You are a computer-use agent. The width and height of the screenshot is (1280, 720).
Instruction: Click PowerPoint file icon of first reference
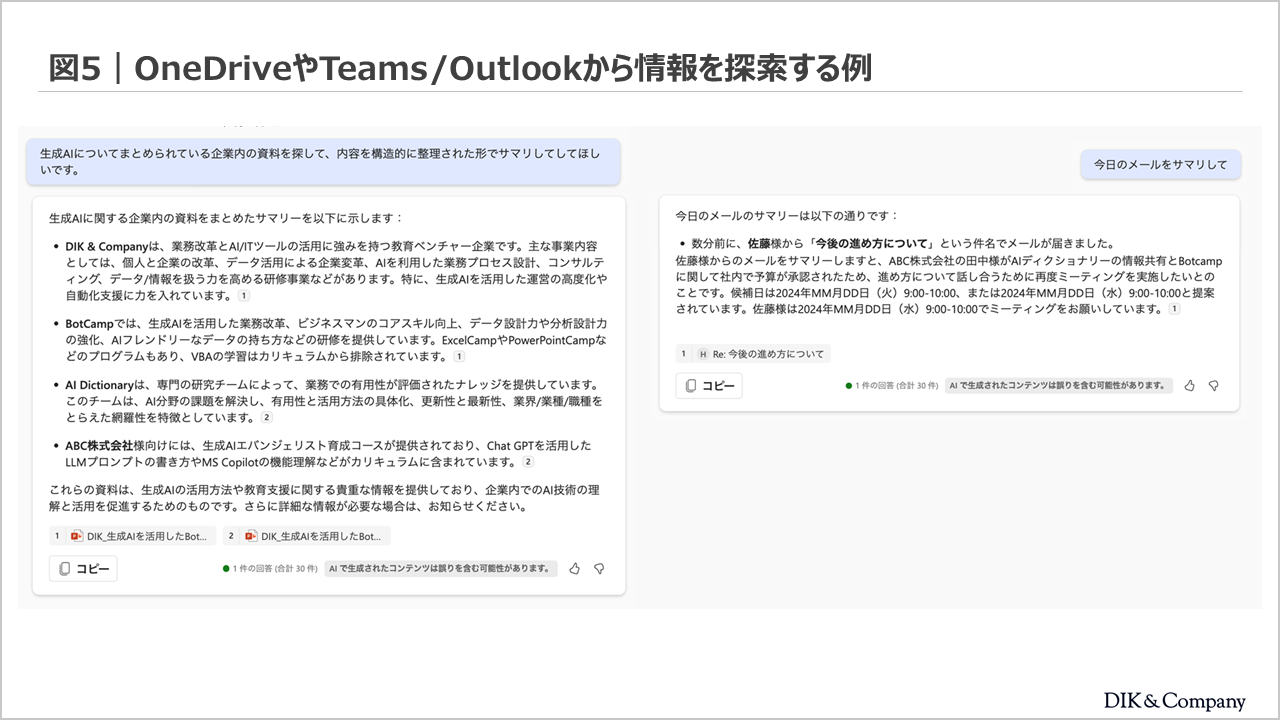[x=77, y=536]
